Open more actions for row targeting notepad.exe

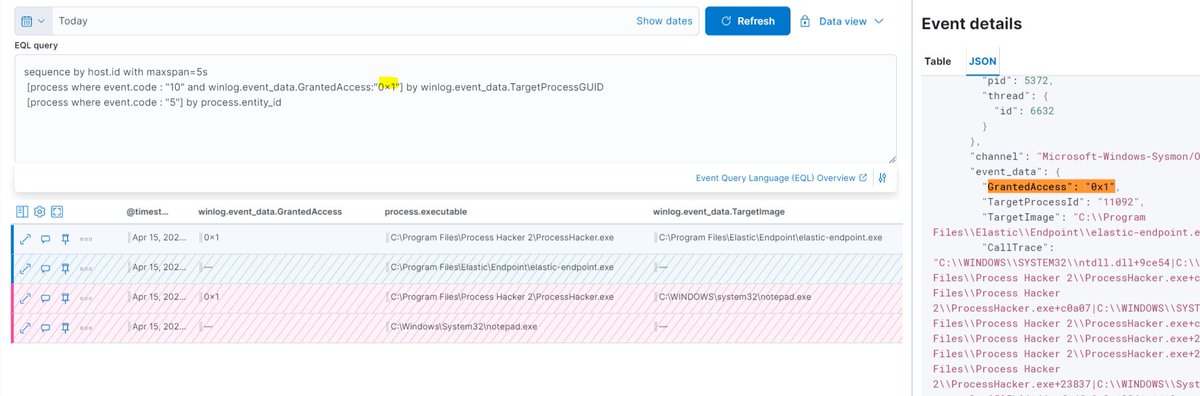pyautogui.click(x=86, y=297)
